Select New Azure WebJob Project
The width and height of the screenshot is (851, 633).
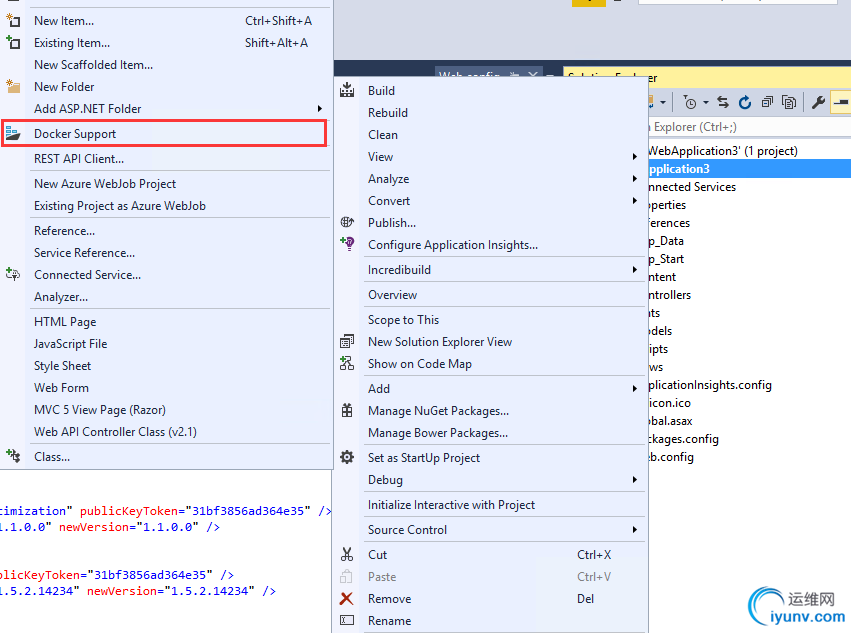(105, 183)
